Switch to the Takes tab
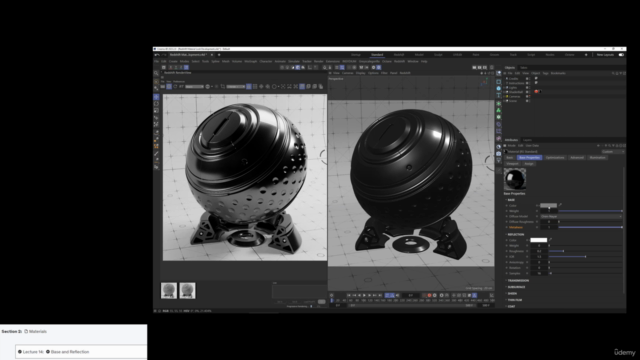Viewport: 640px width, 360px height. (x=524, y=68)
